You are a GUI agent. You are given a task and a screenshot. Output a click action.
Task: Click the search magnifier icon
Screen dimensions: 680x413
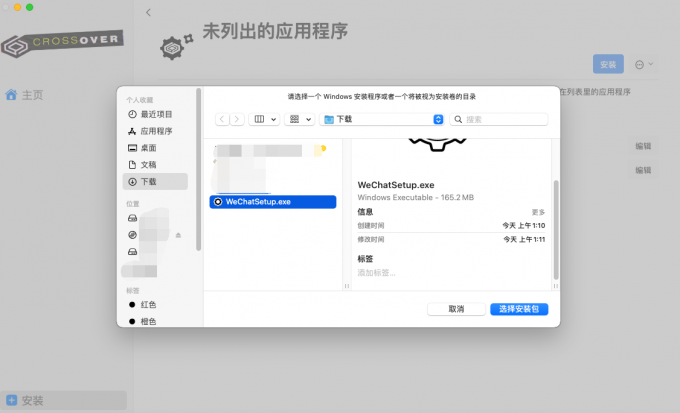[458, 119]
